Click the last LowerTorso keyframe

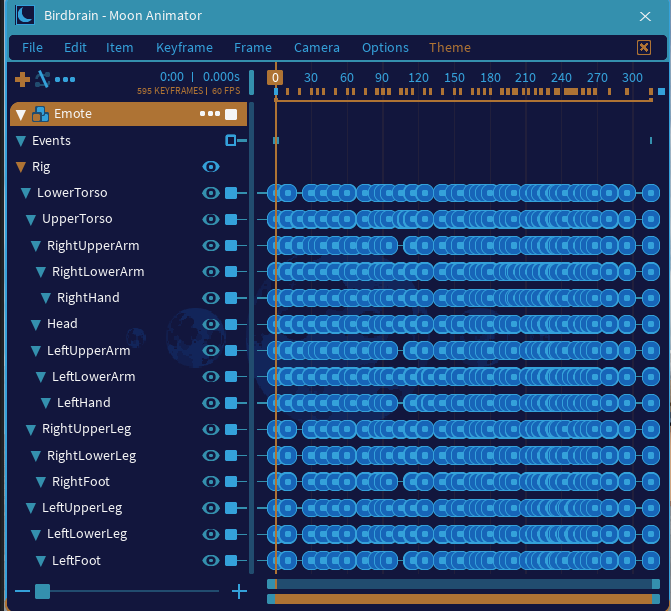(651, 193)
